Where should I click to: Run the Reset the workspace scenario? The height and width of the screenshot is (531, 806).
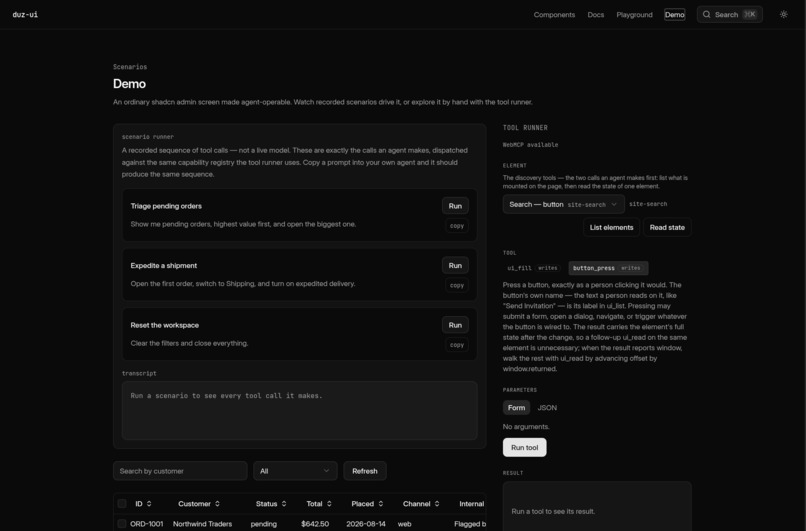click(x=455, y=325)
